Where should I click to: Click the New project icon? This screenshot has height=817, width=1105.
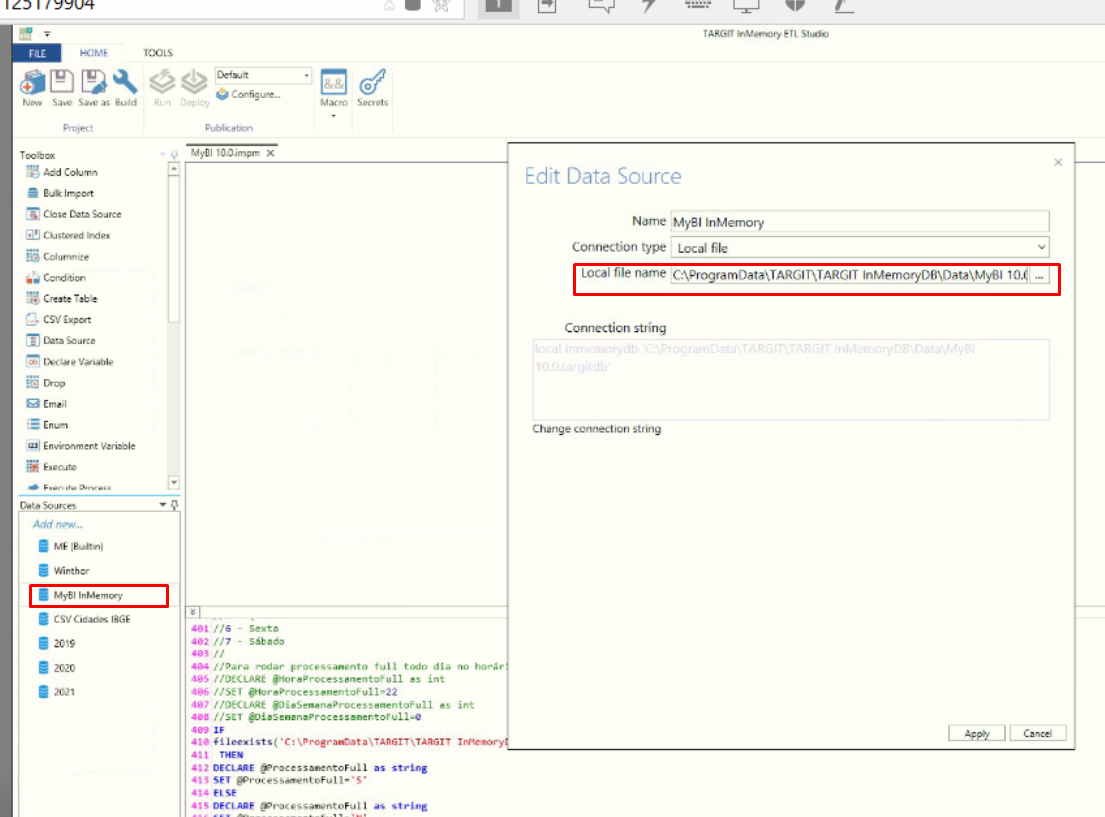(x=32, y=82)
